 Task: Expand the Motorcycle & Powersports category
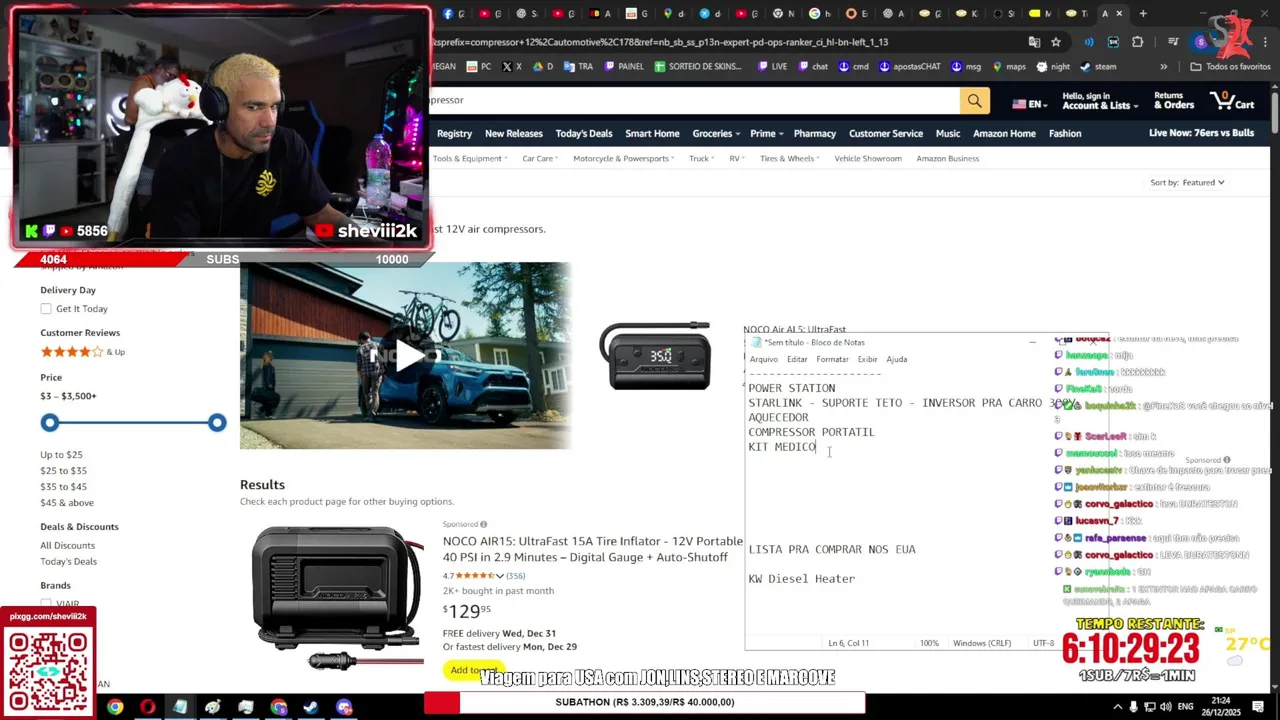[x=624, y=158]
